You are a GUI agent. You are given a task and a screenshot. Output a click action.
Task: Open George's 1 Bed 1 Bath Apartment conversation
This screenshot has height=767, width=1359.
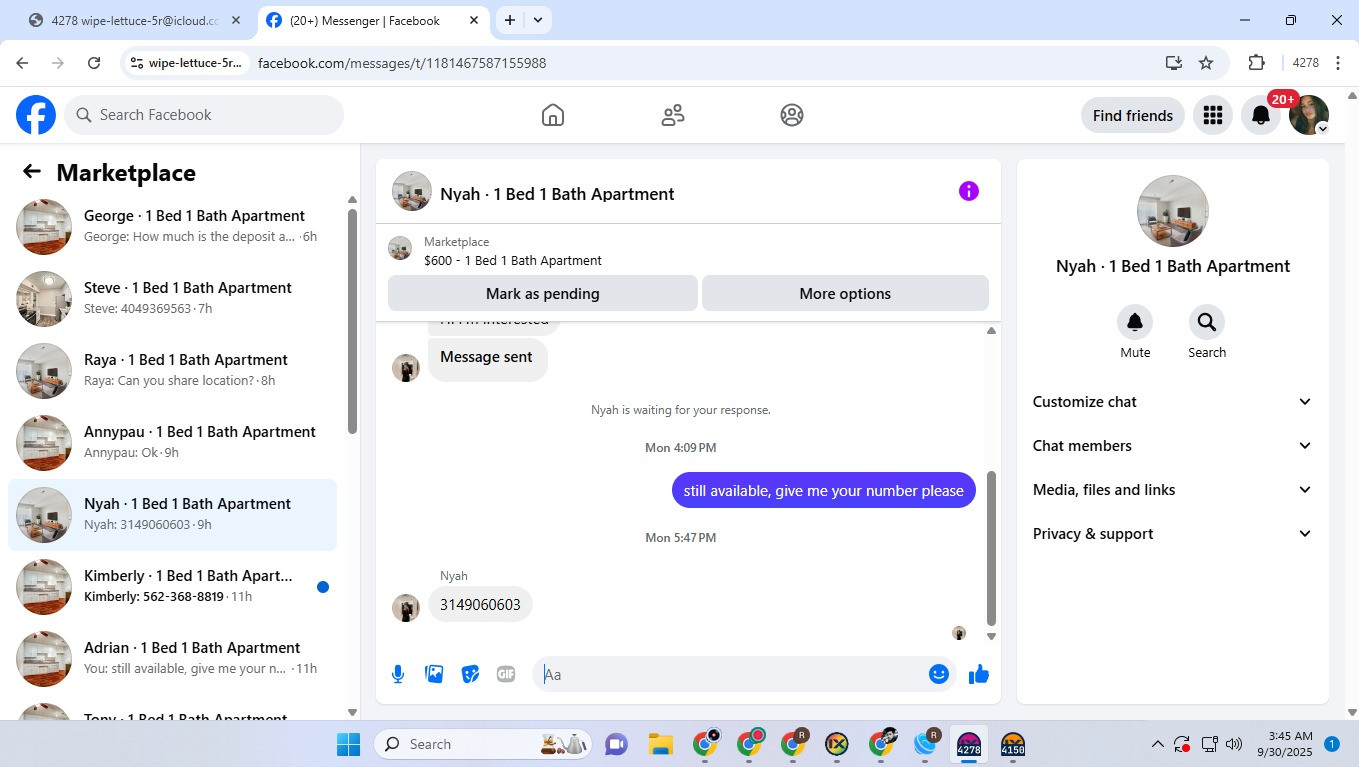[x=172, y=227]
